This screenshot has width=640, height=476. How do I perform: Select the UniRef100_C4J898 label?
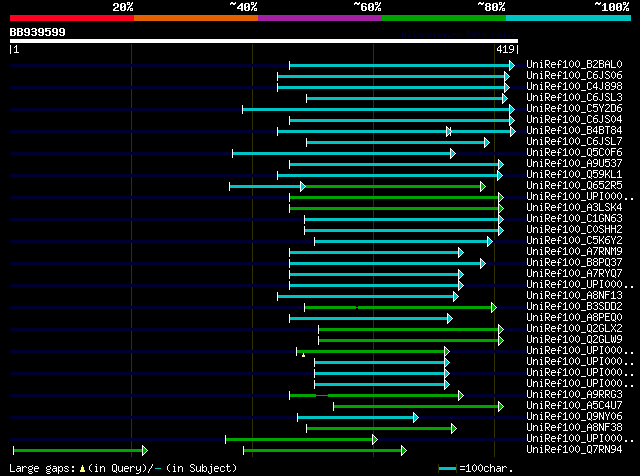pyautogui.click(x=574, y=87)
